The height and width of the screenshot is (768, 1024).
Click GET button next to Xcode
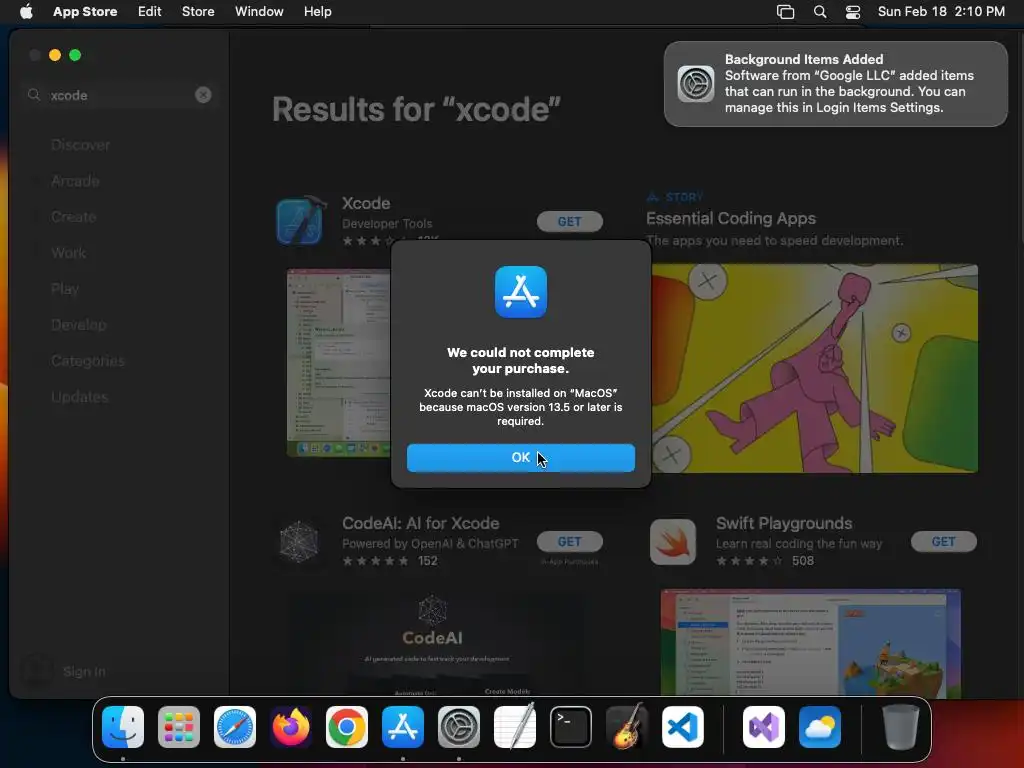tap(569, 221)
